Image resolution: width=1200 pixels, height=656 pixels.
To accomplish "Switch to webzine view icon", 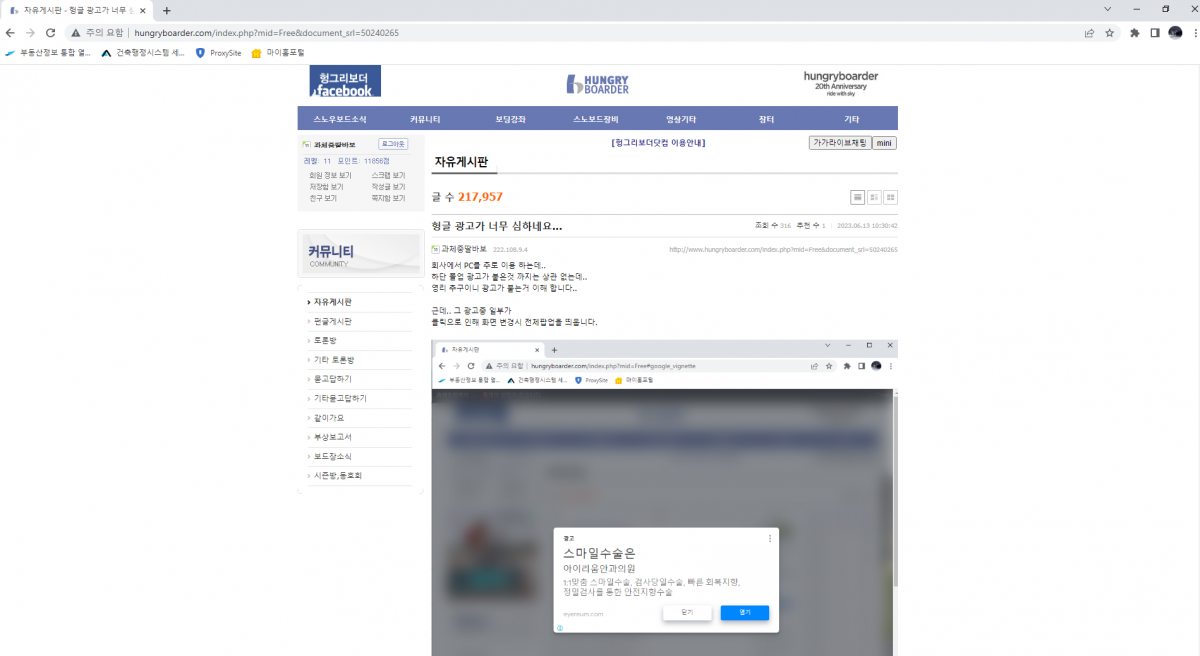I will coord(874,197).
